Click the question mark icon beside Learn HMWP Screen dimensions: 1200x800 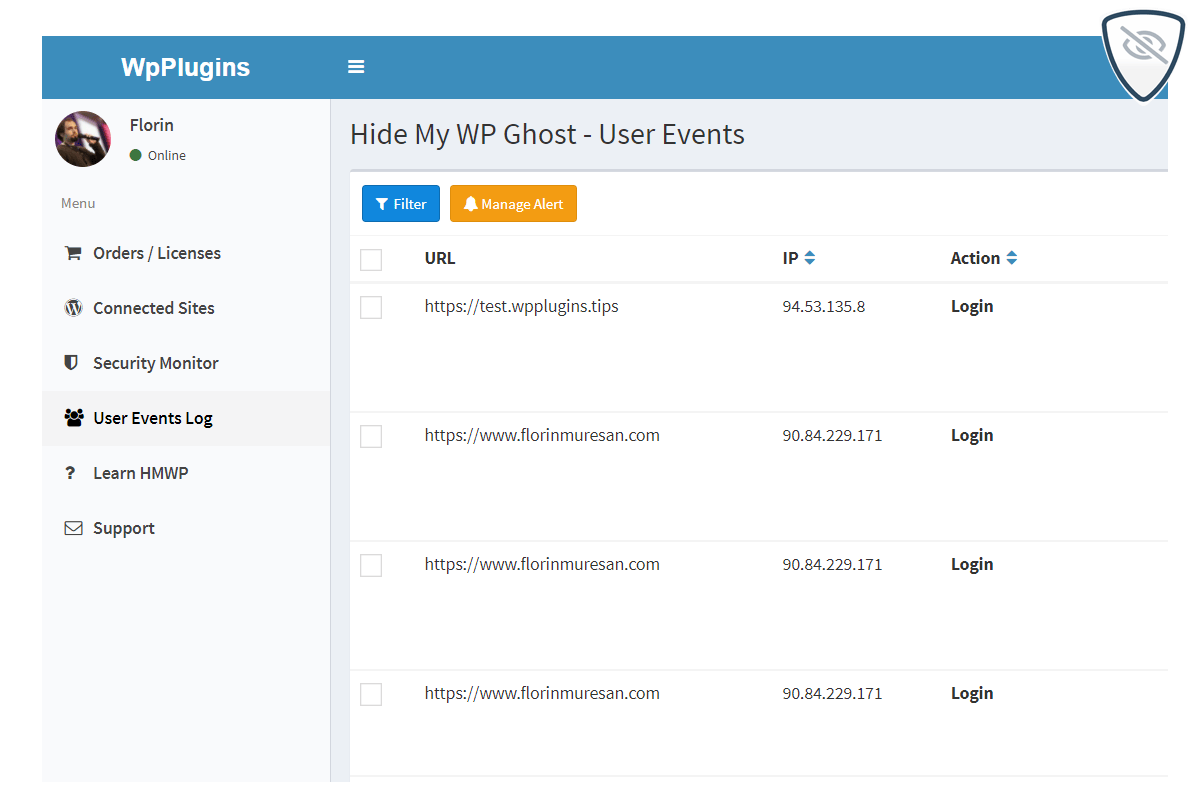(x=70, y=473)
